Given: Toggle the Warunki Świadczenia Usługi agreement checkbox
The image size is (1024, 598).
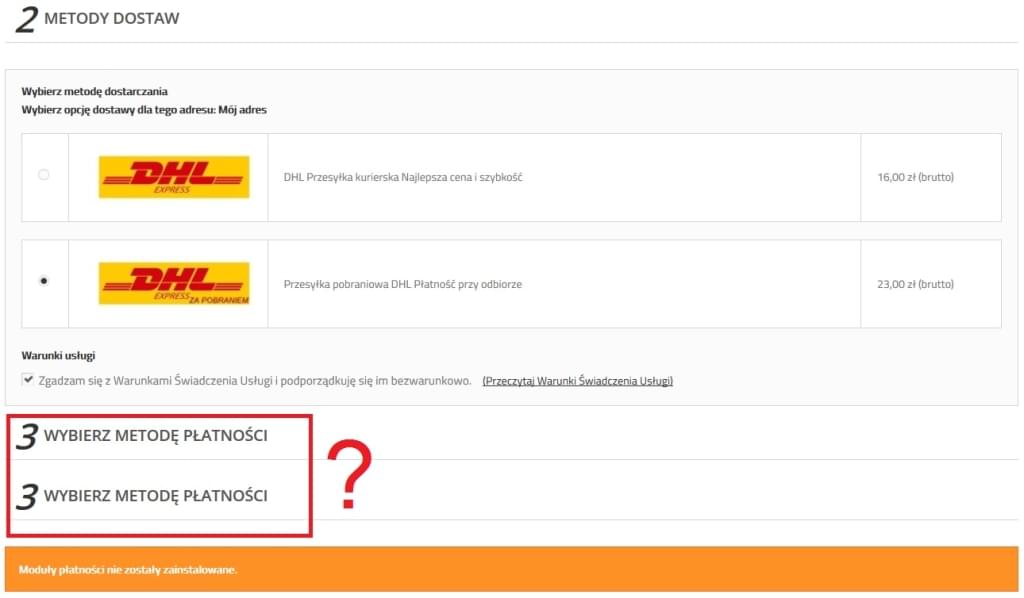Looking at the screenshot, I should tap(27, 380).
